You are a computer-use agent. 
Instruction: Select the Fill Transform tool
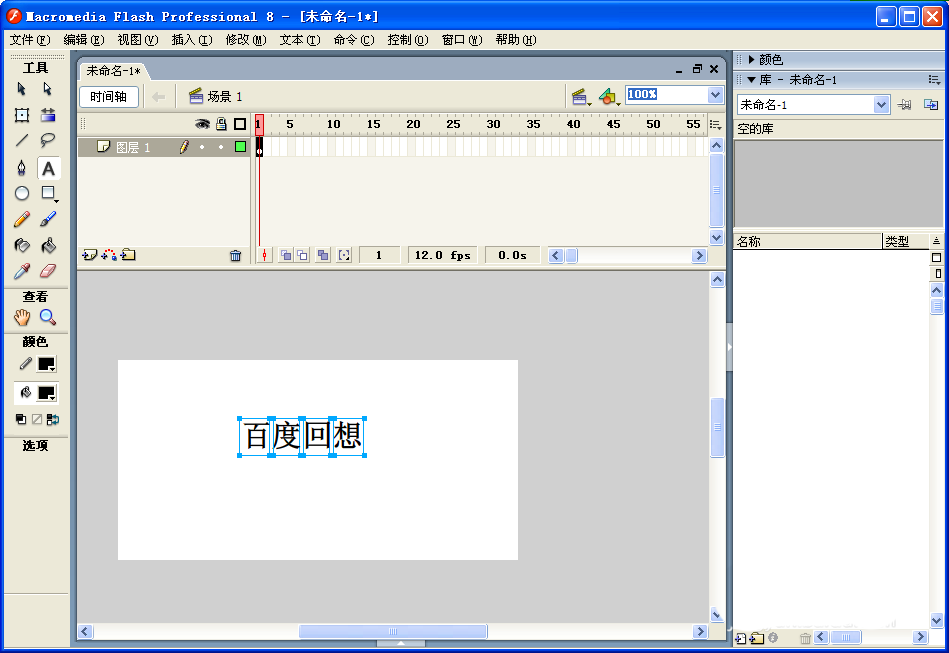point(48,115)
